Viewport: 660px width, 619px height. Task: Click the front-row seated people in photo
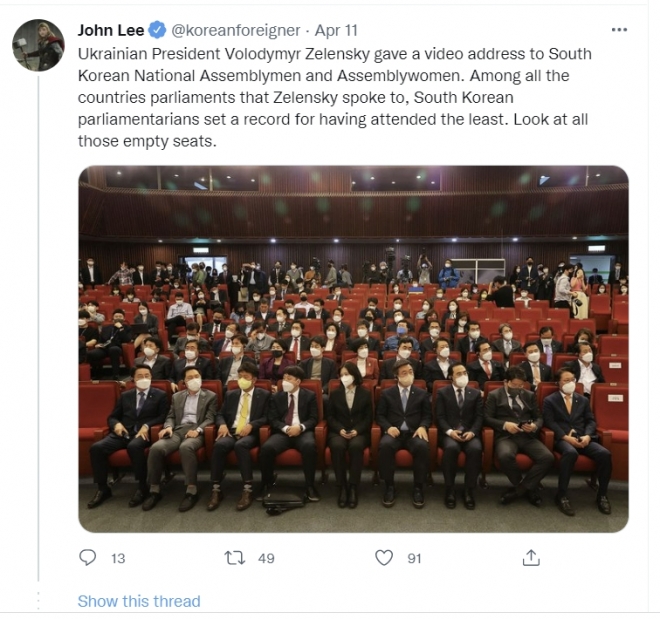(349, 438)
